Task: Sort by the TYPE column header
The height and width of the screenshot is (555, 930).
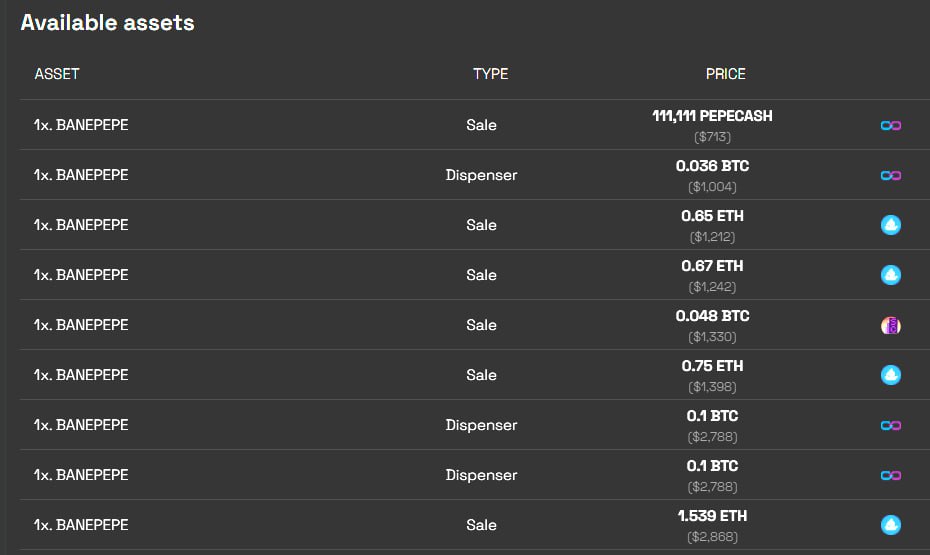Action: pyautogui.click(x=490, y=74)
